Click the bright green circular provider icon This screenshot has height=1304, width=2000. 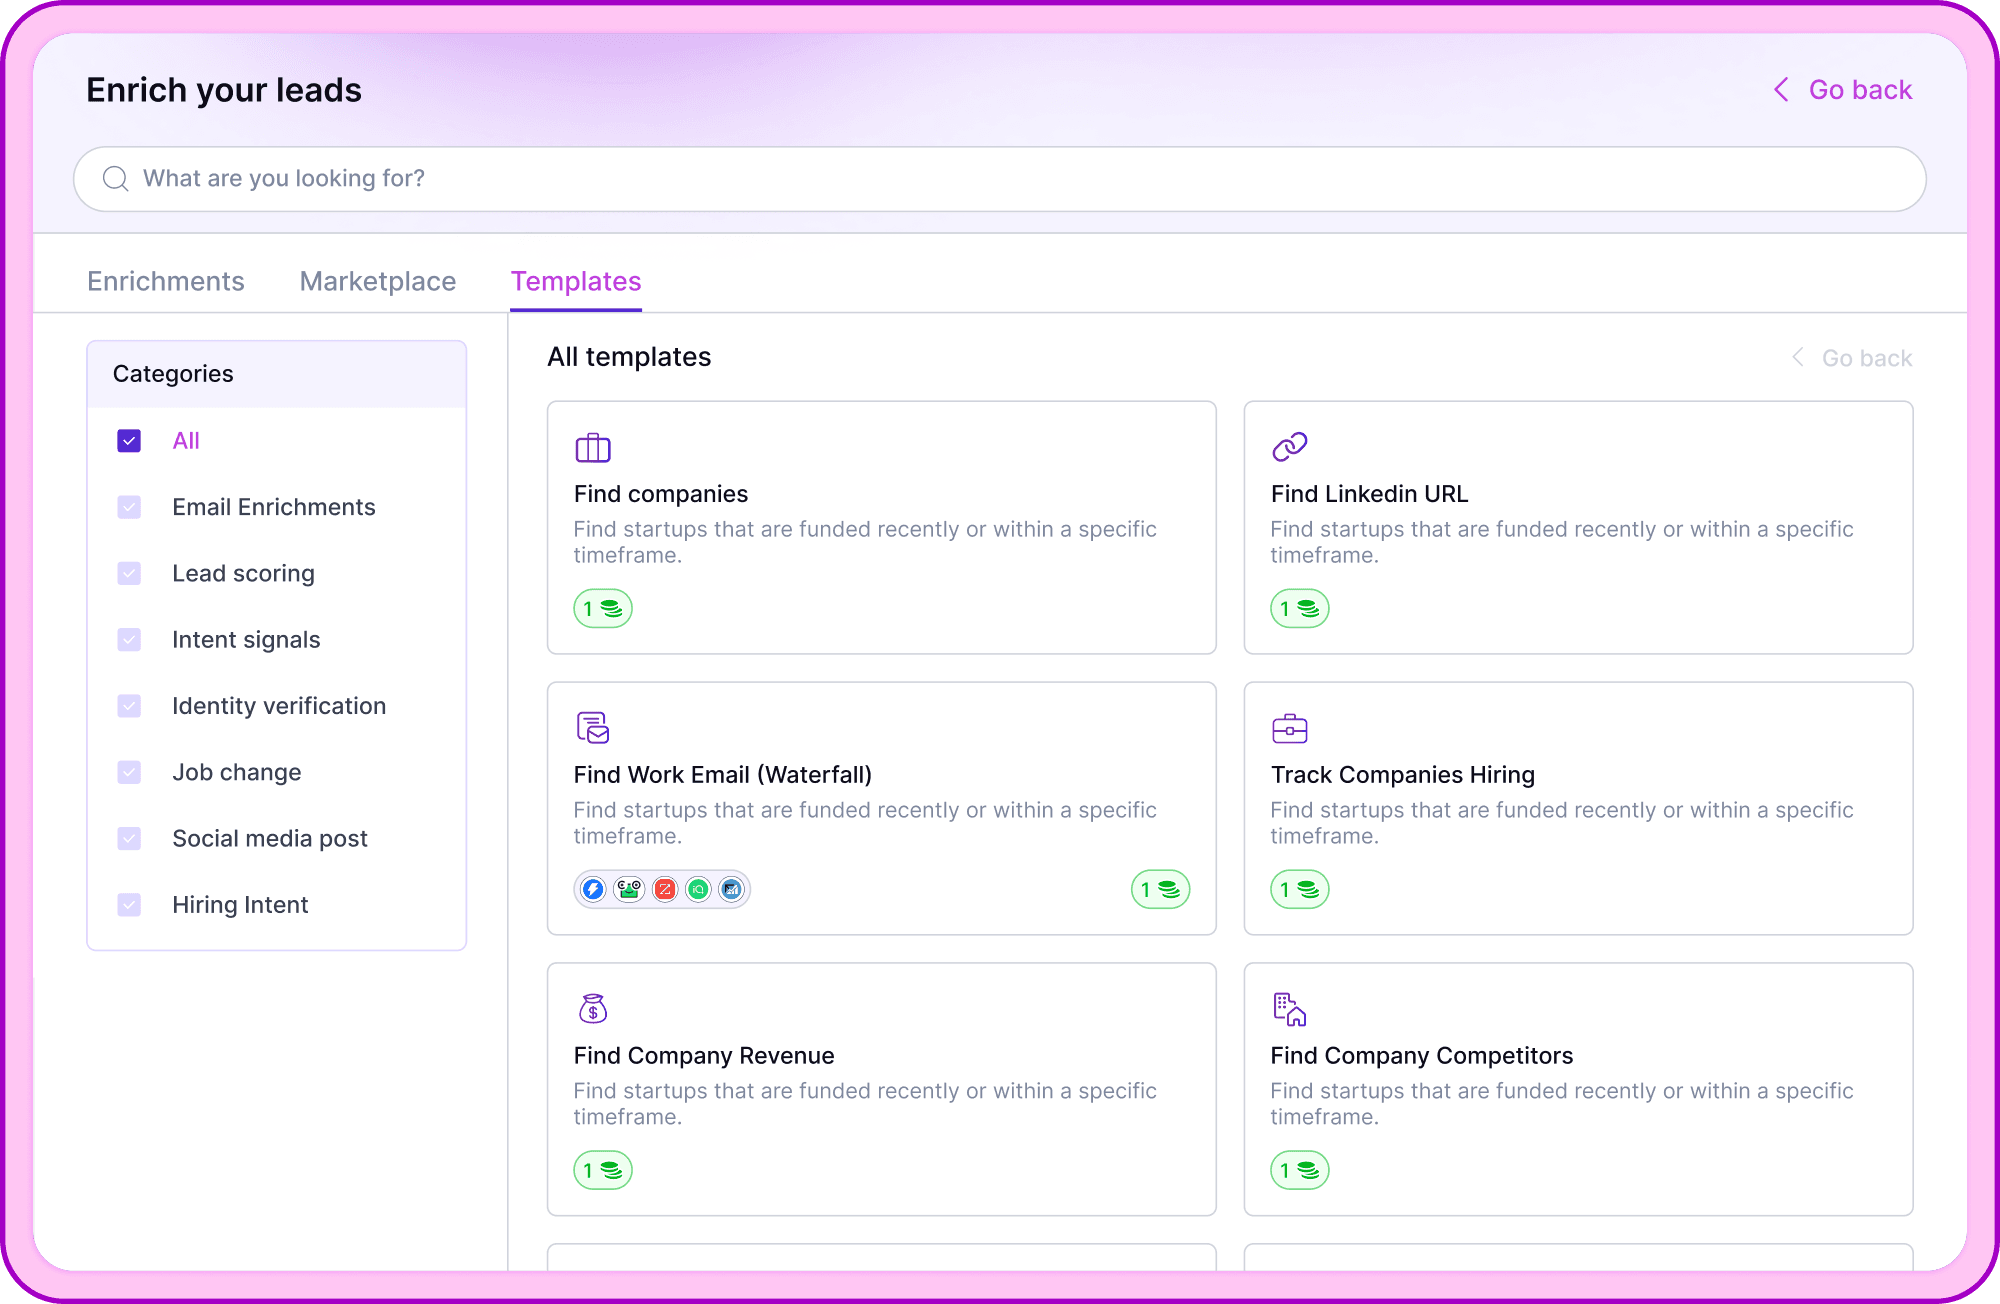pyautogui.click(x=698, y=889)
